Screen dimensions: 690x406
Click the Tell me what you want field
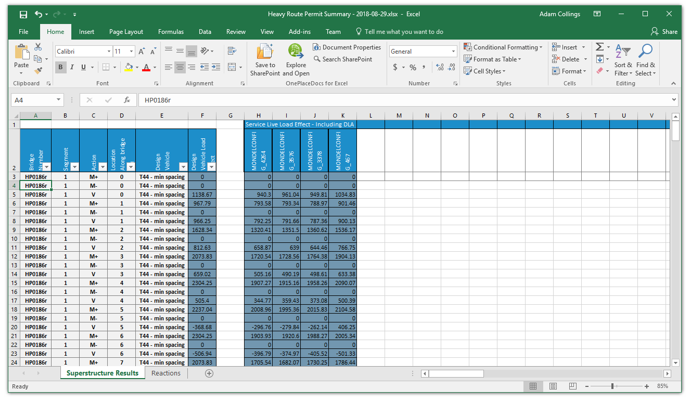(x=403, y=32)
